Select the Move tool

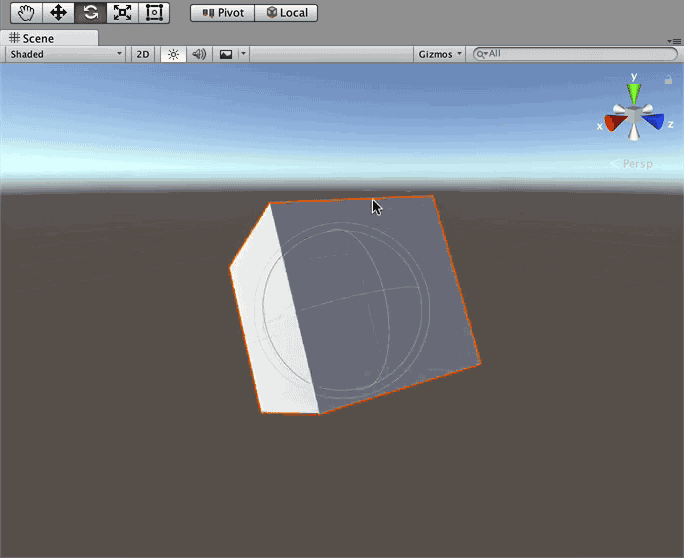58,13
